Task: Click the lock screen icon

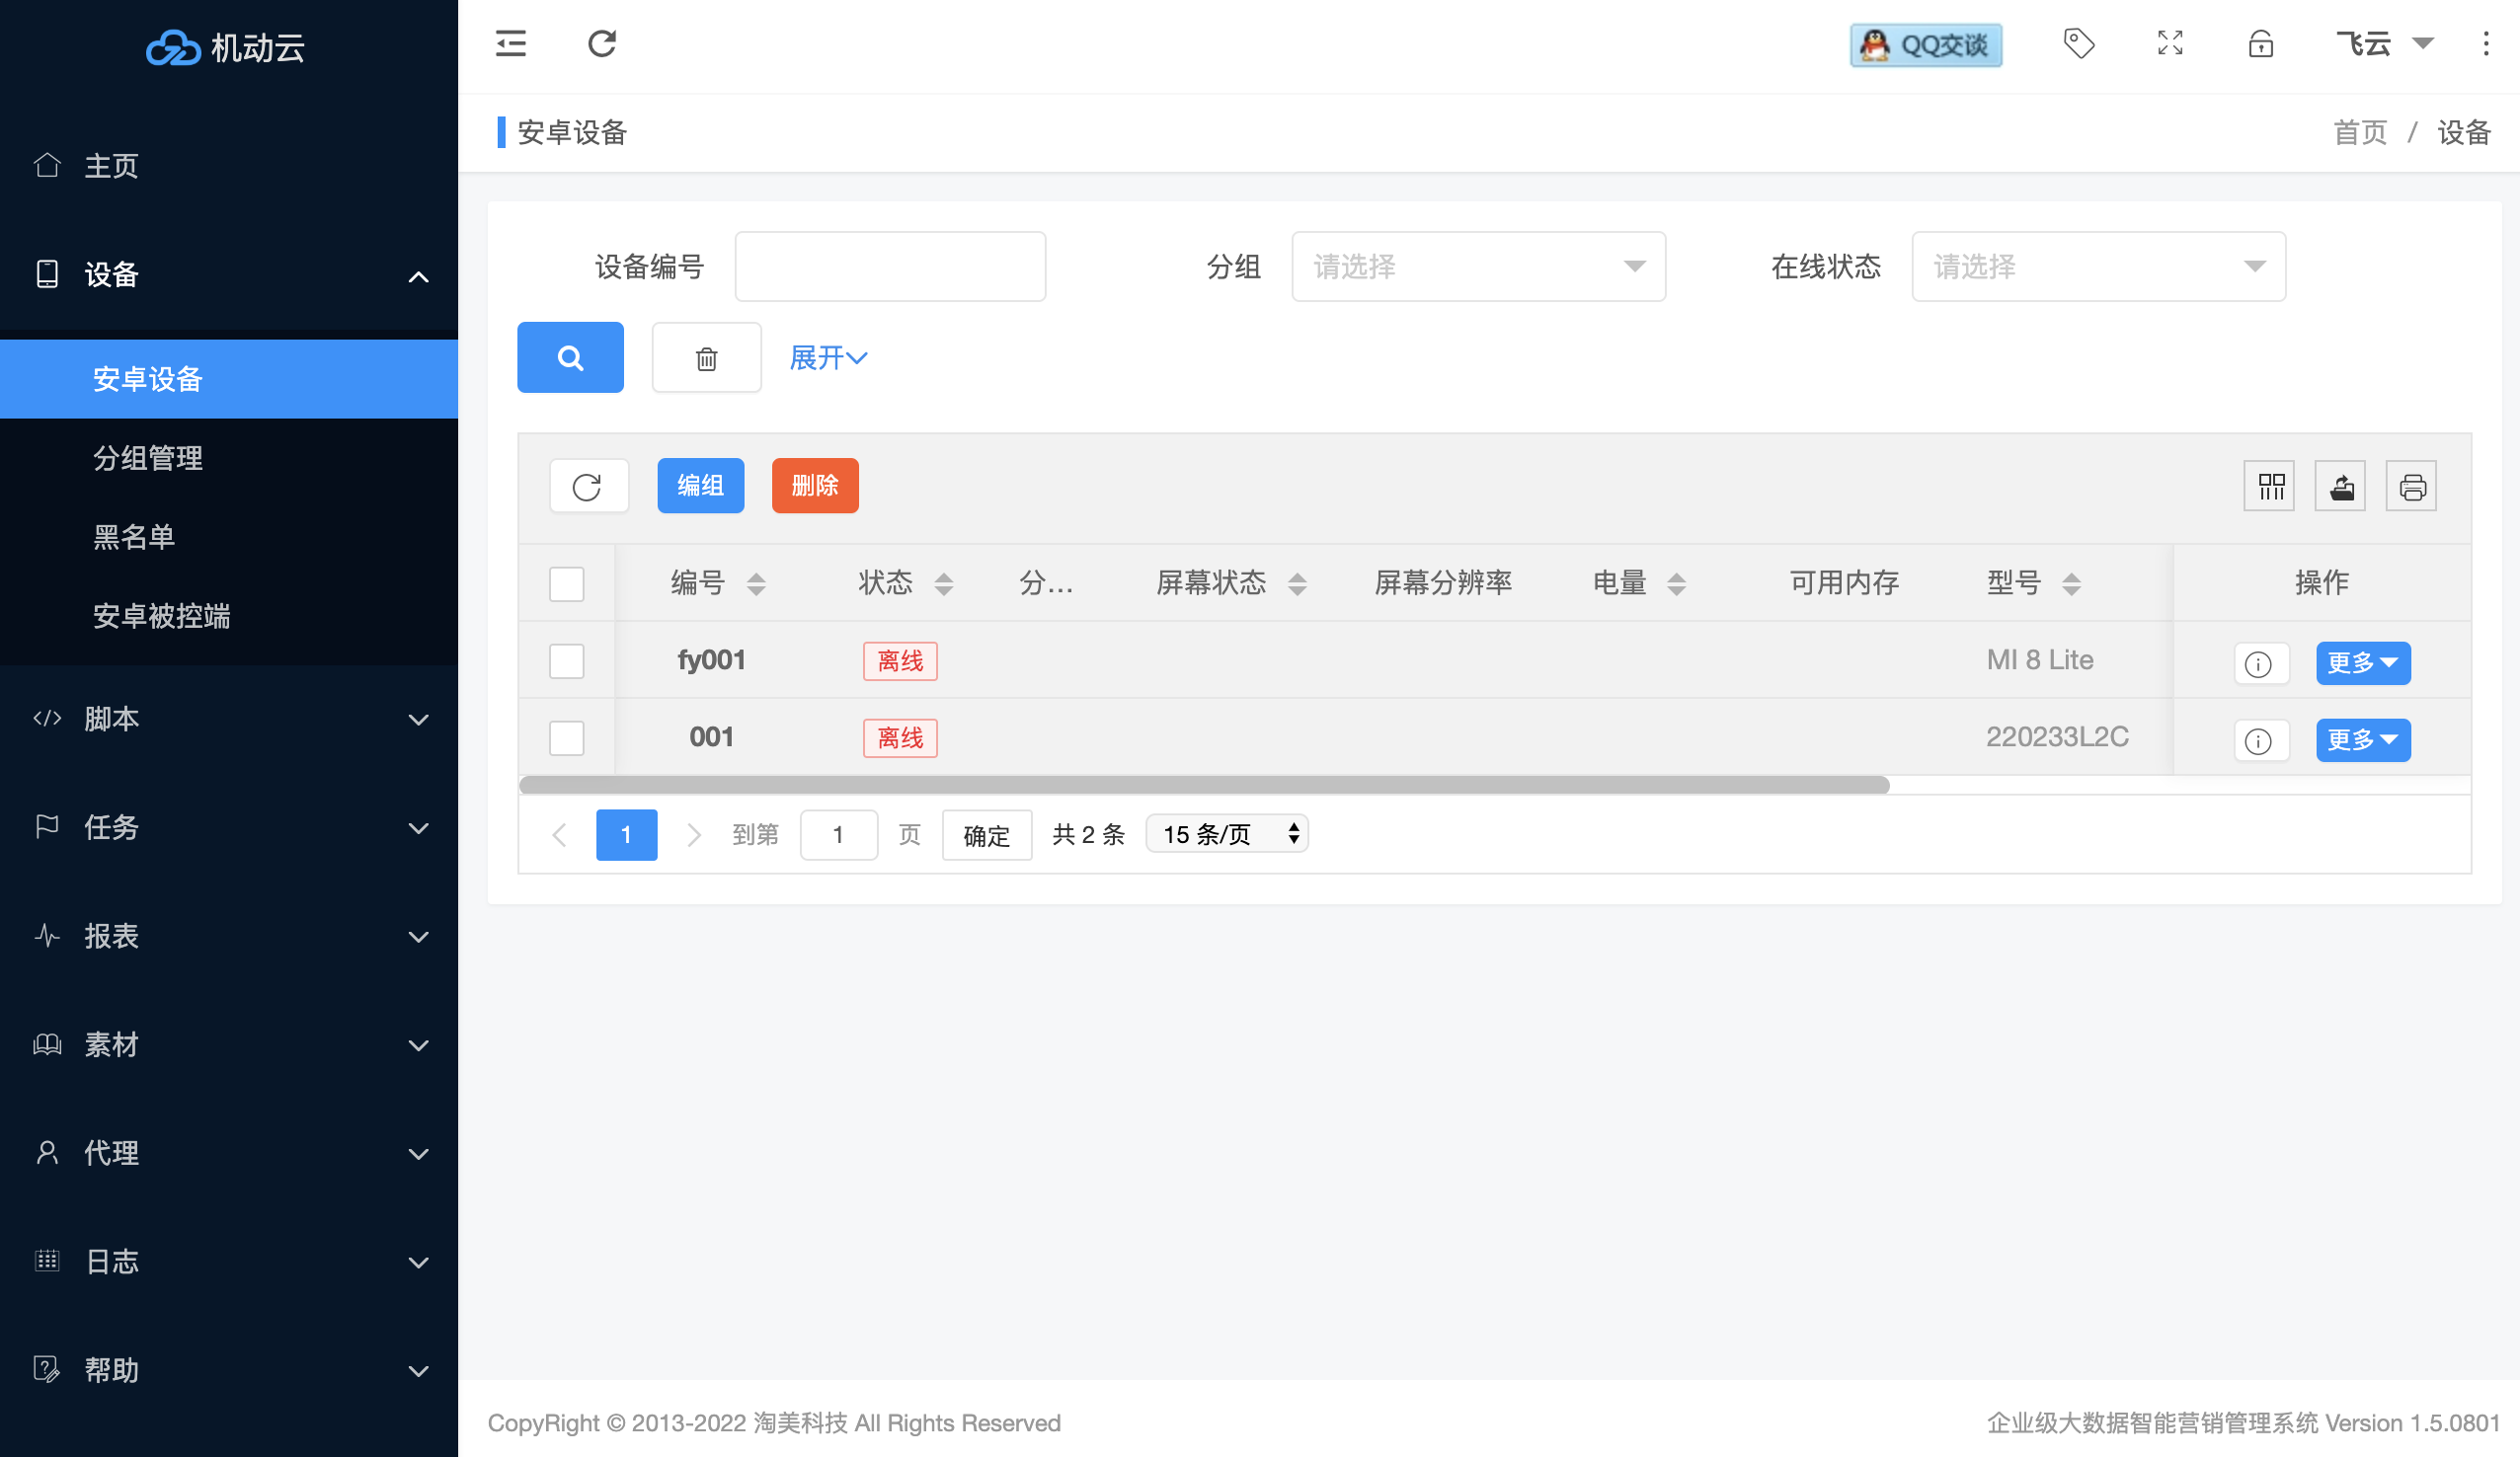Action: click(2261, 44)
